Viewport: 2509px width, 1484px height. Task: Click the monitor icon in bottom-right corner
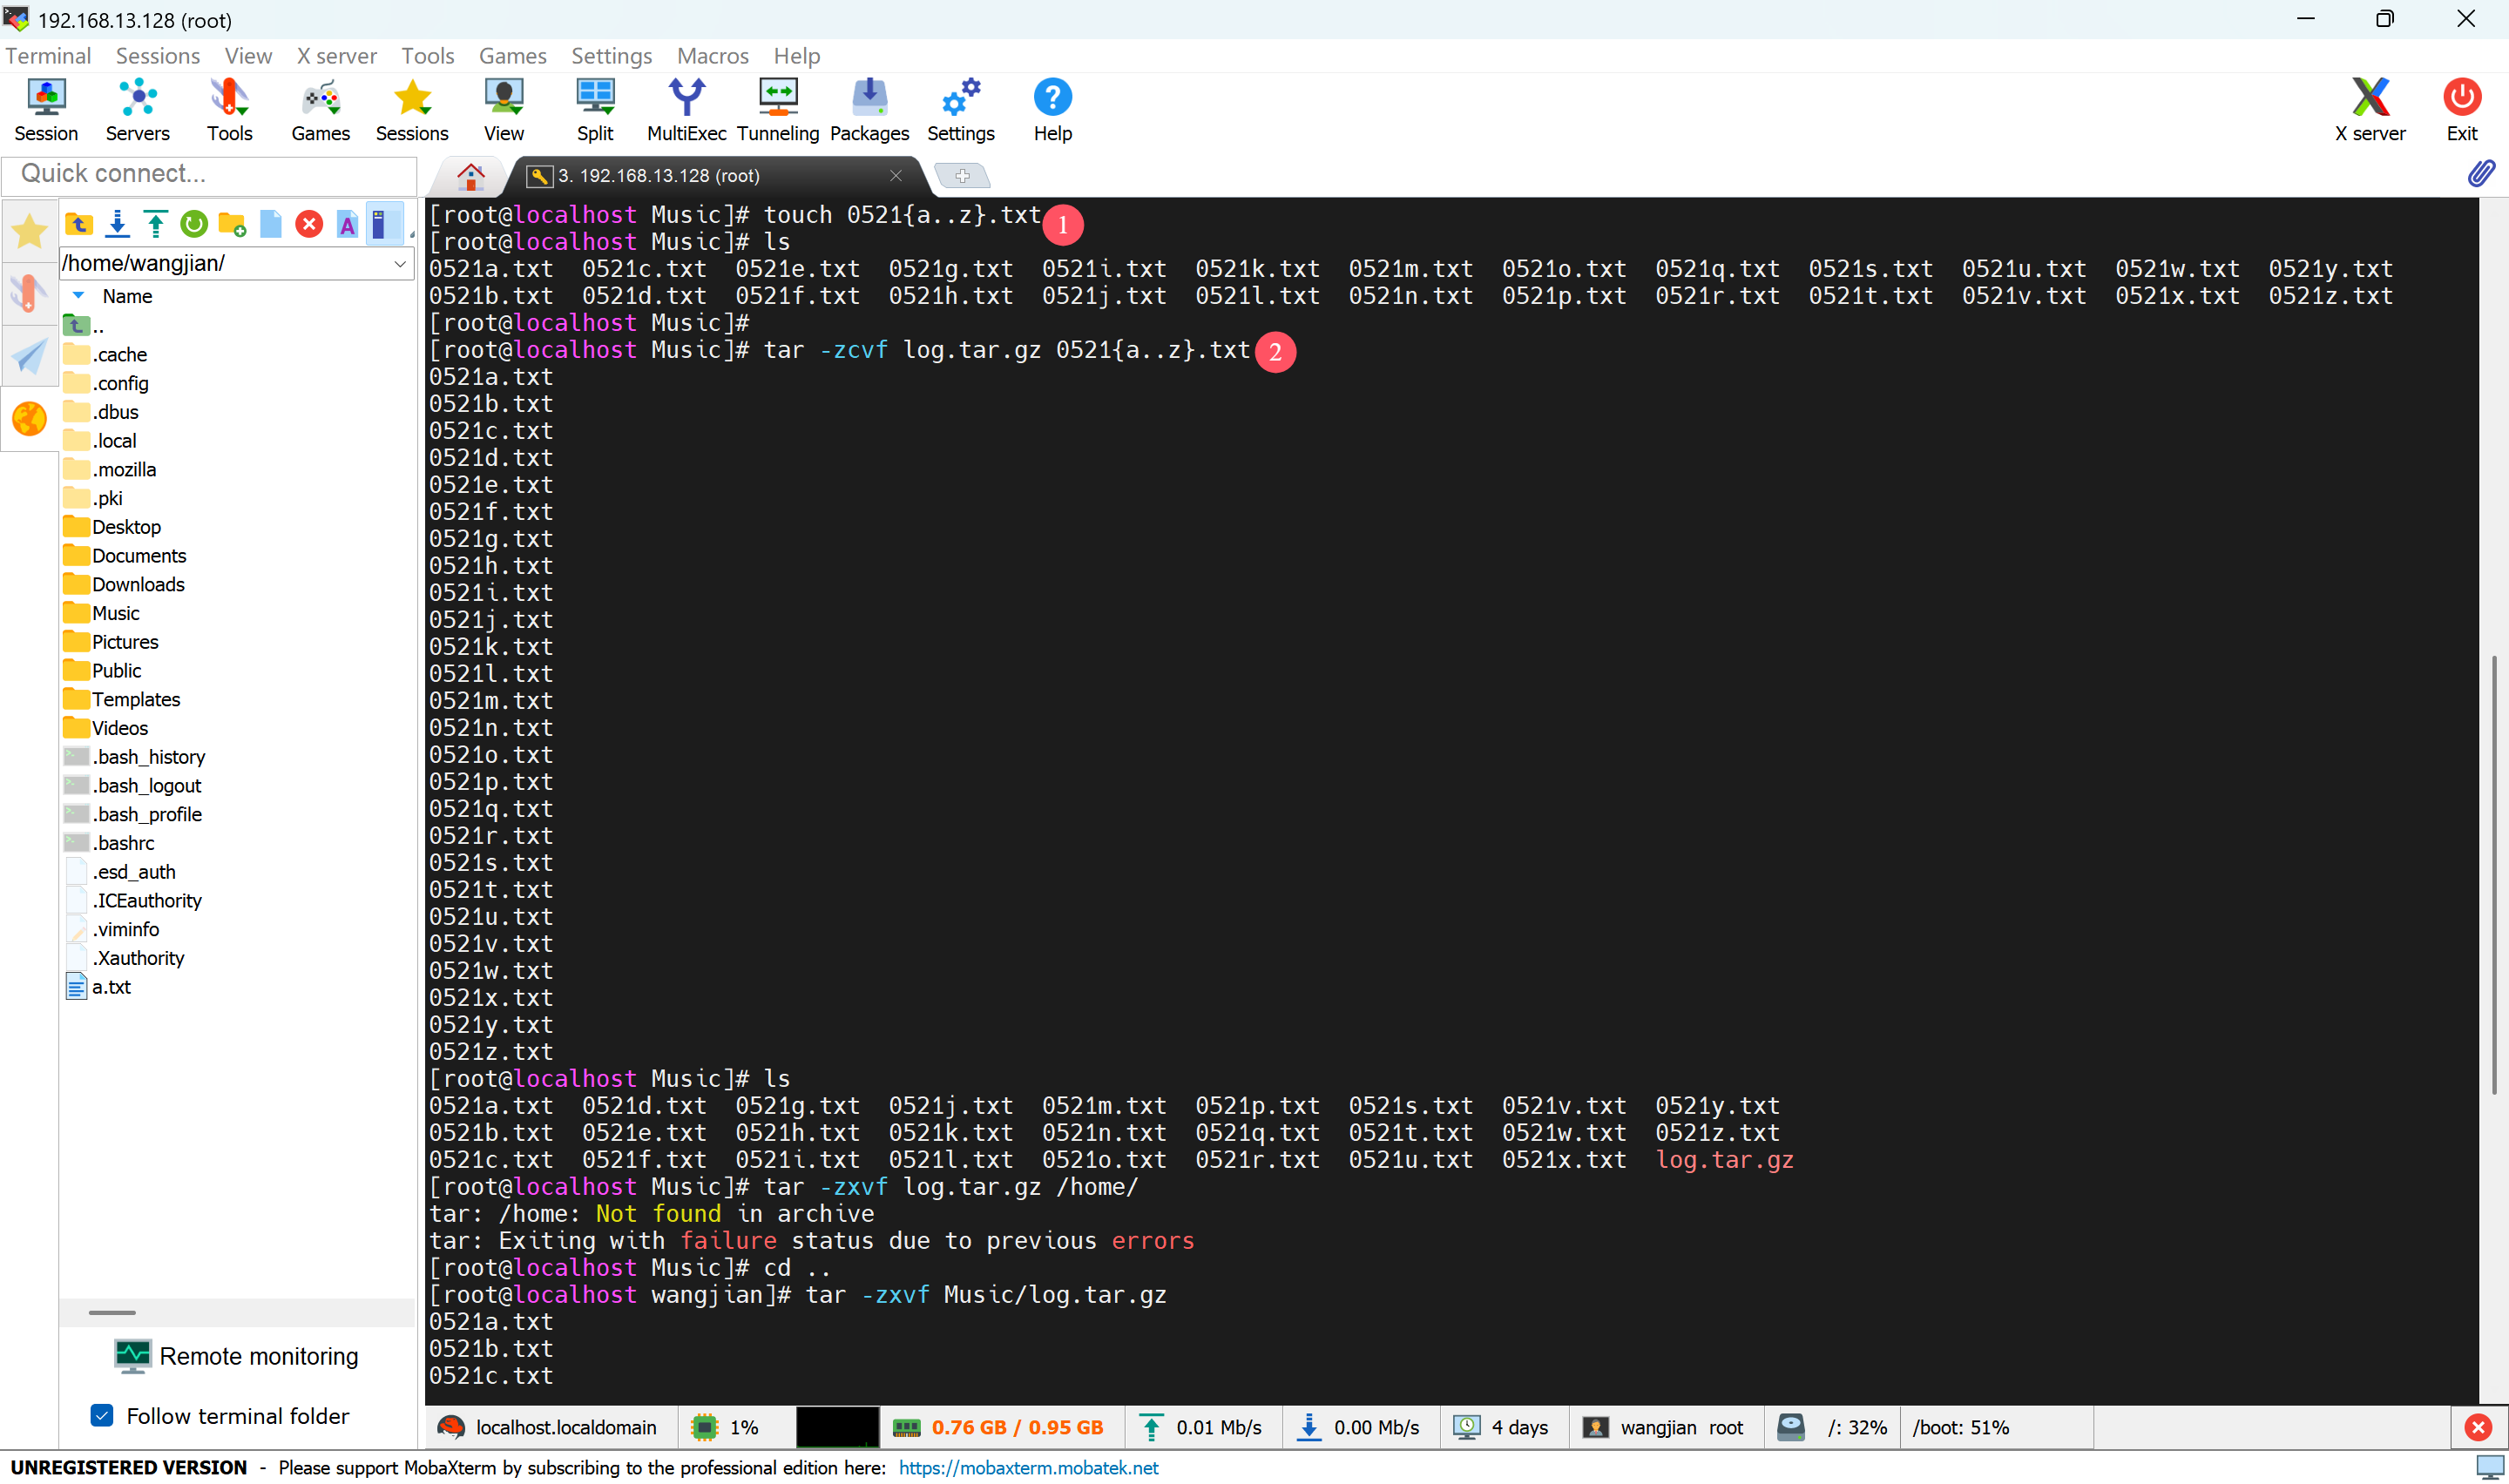[2490, 1467]
